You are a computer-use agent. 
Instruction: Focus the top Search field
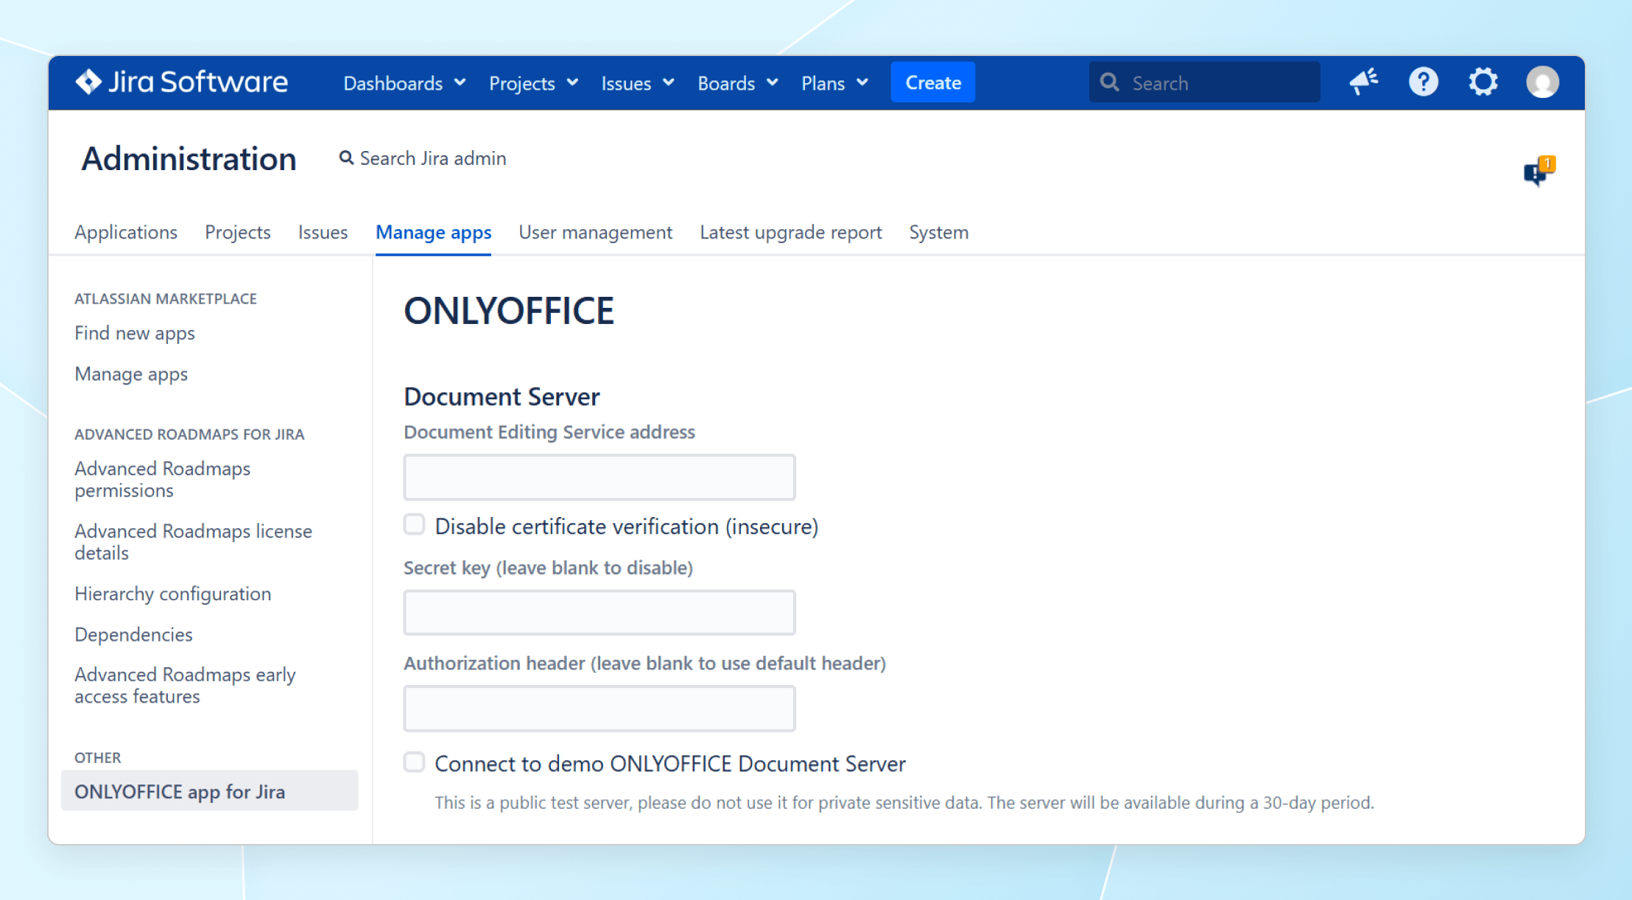tap(1204, 83)
